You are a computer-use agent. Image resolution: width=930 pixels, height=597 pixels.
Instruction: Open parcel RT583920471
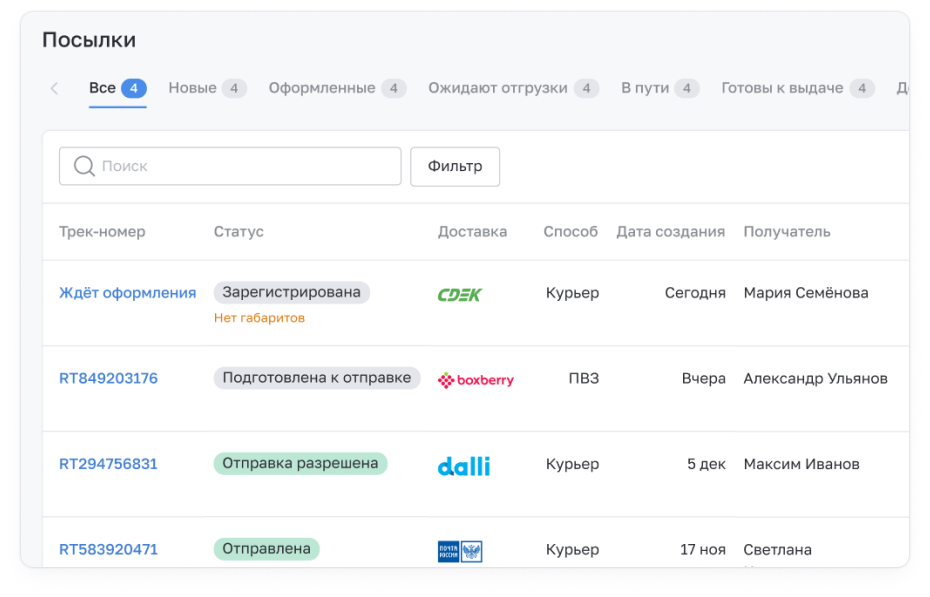(108, 549)
